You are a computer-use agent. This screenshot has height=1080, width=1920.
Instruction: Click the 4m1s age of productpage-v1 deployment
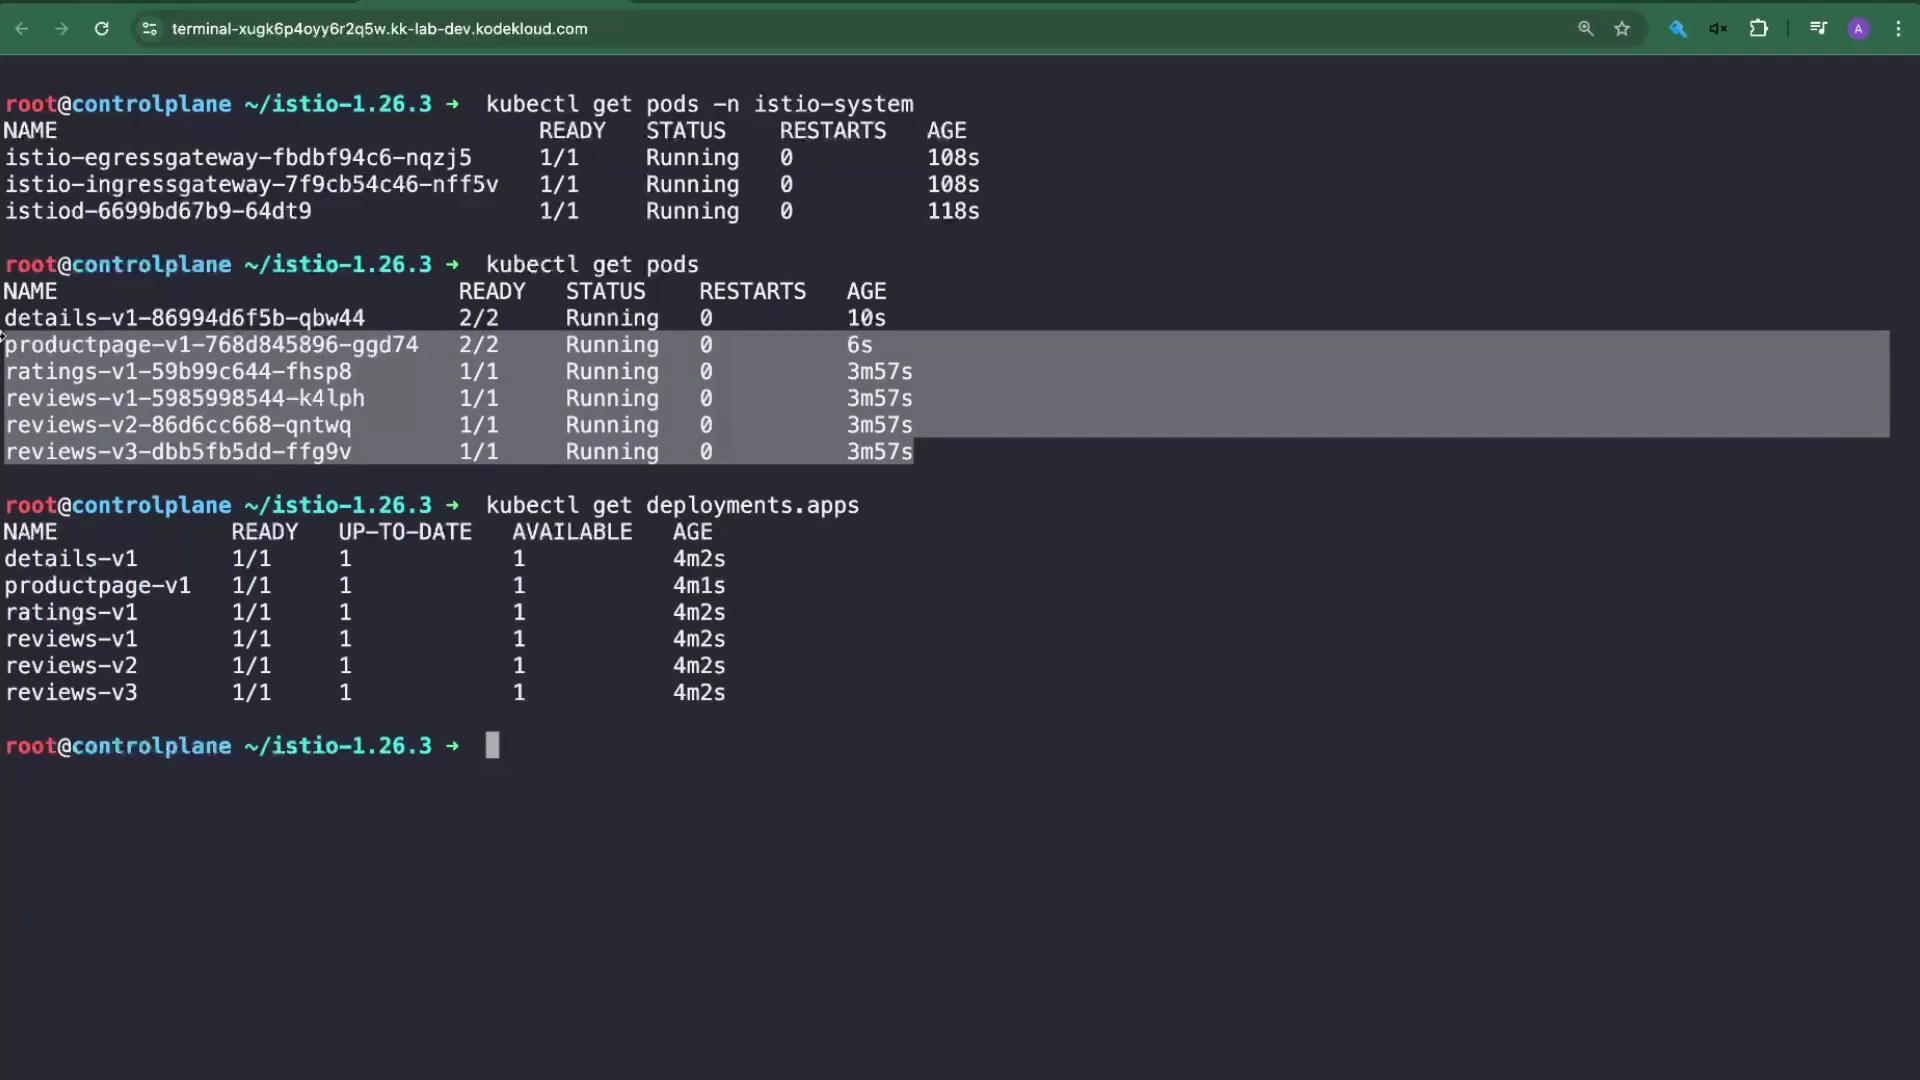699,586
